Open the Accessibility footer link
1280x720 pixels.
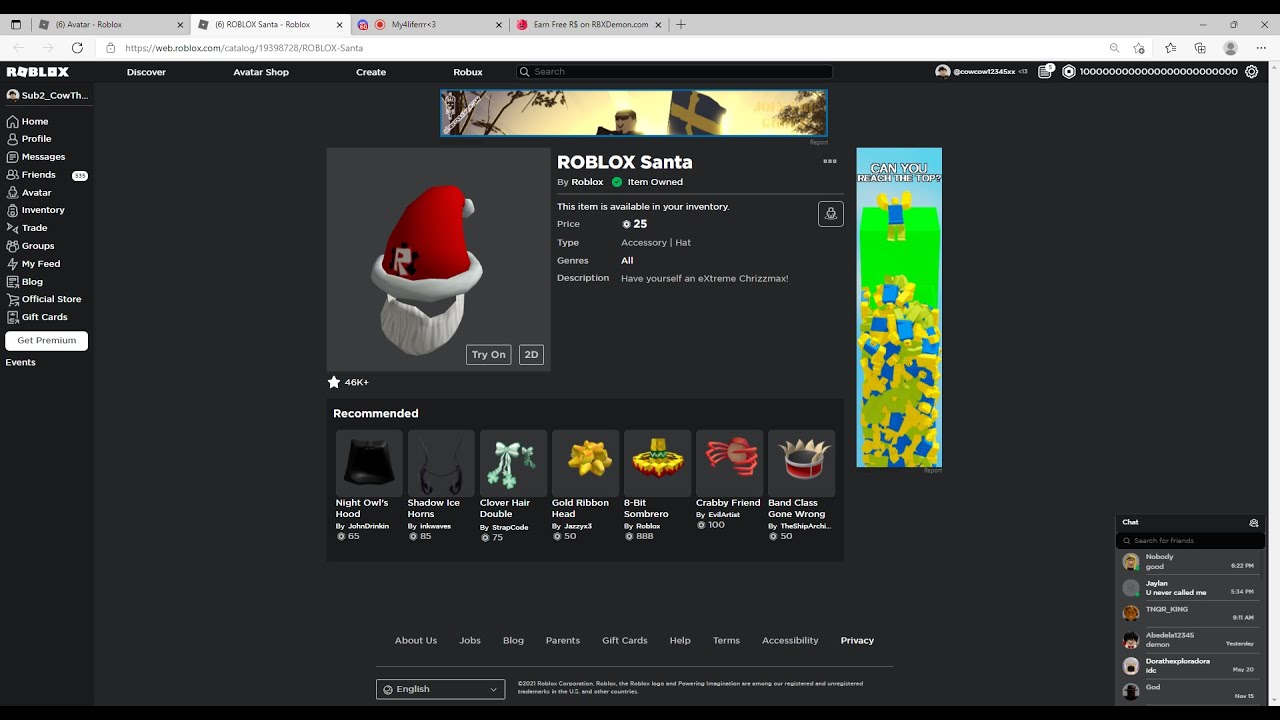(x=790, y=640)
